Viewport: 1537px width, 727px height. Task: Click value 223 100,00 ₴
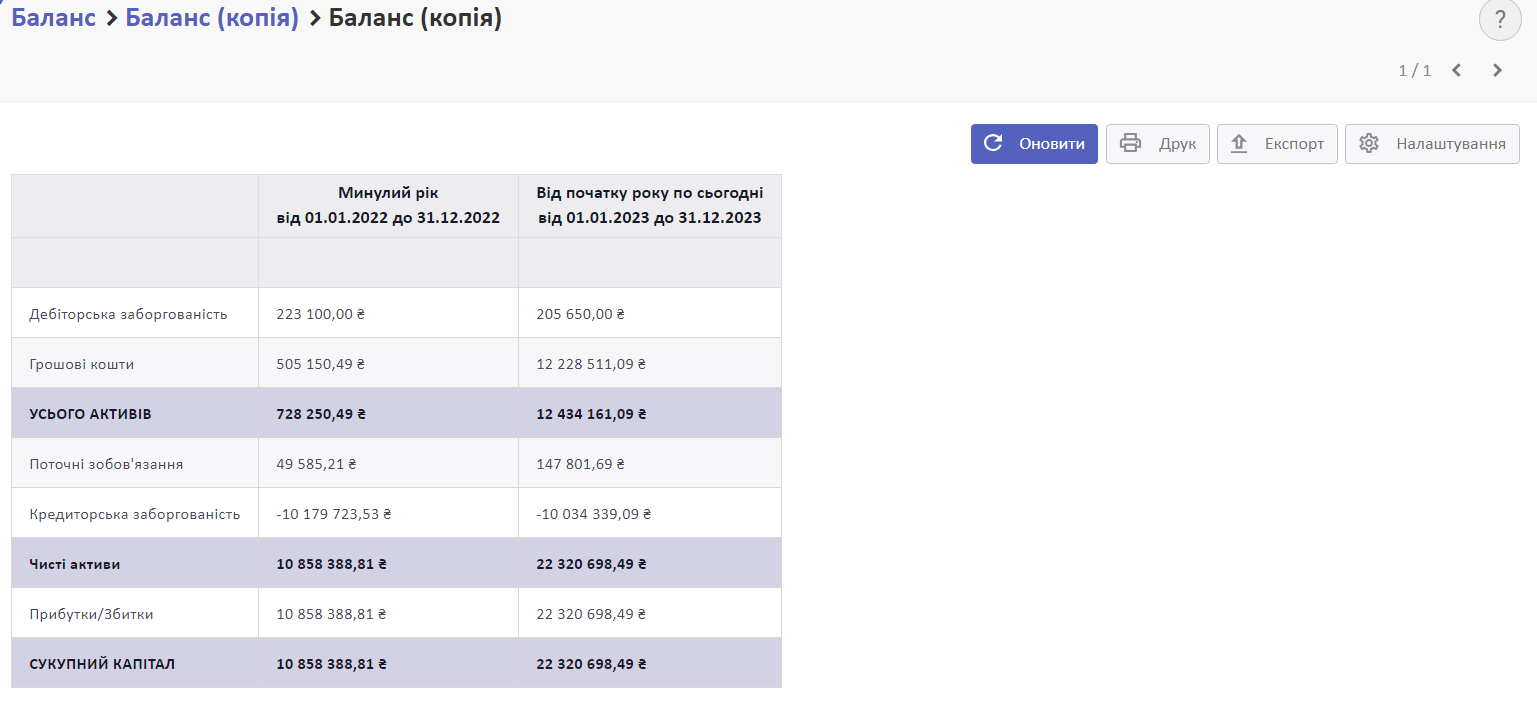pos(321,314)
